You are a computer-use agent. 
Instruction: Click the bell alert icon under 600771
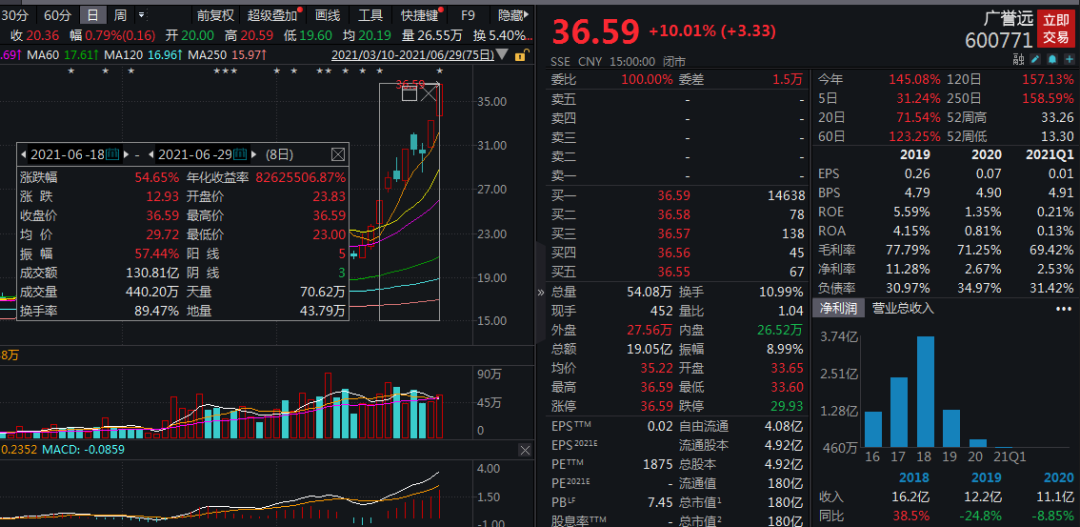1052,59
